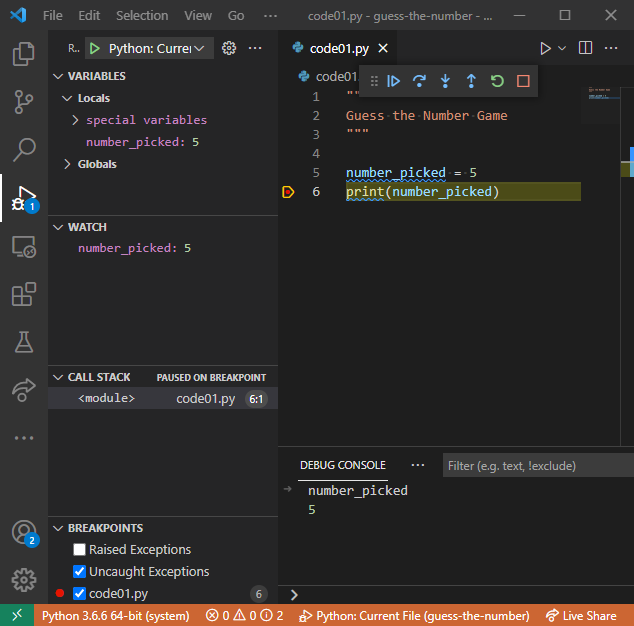Stop the debugger with the red square

click(x=523, y=81)
